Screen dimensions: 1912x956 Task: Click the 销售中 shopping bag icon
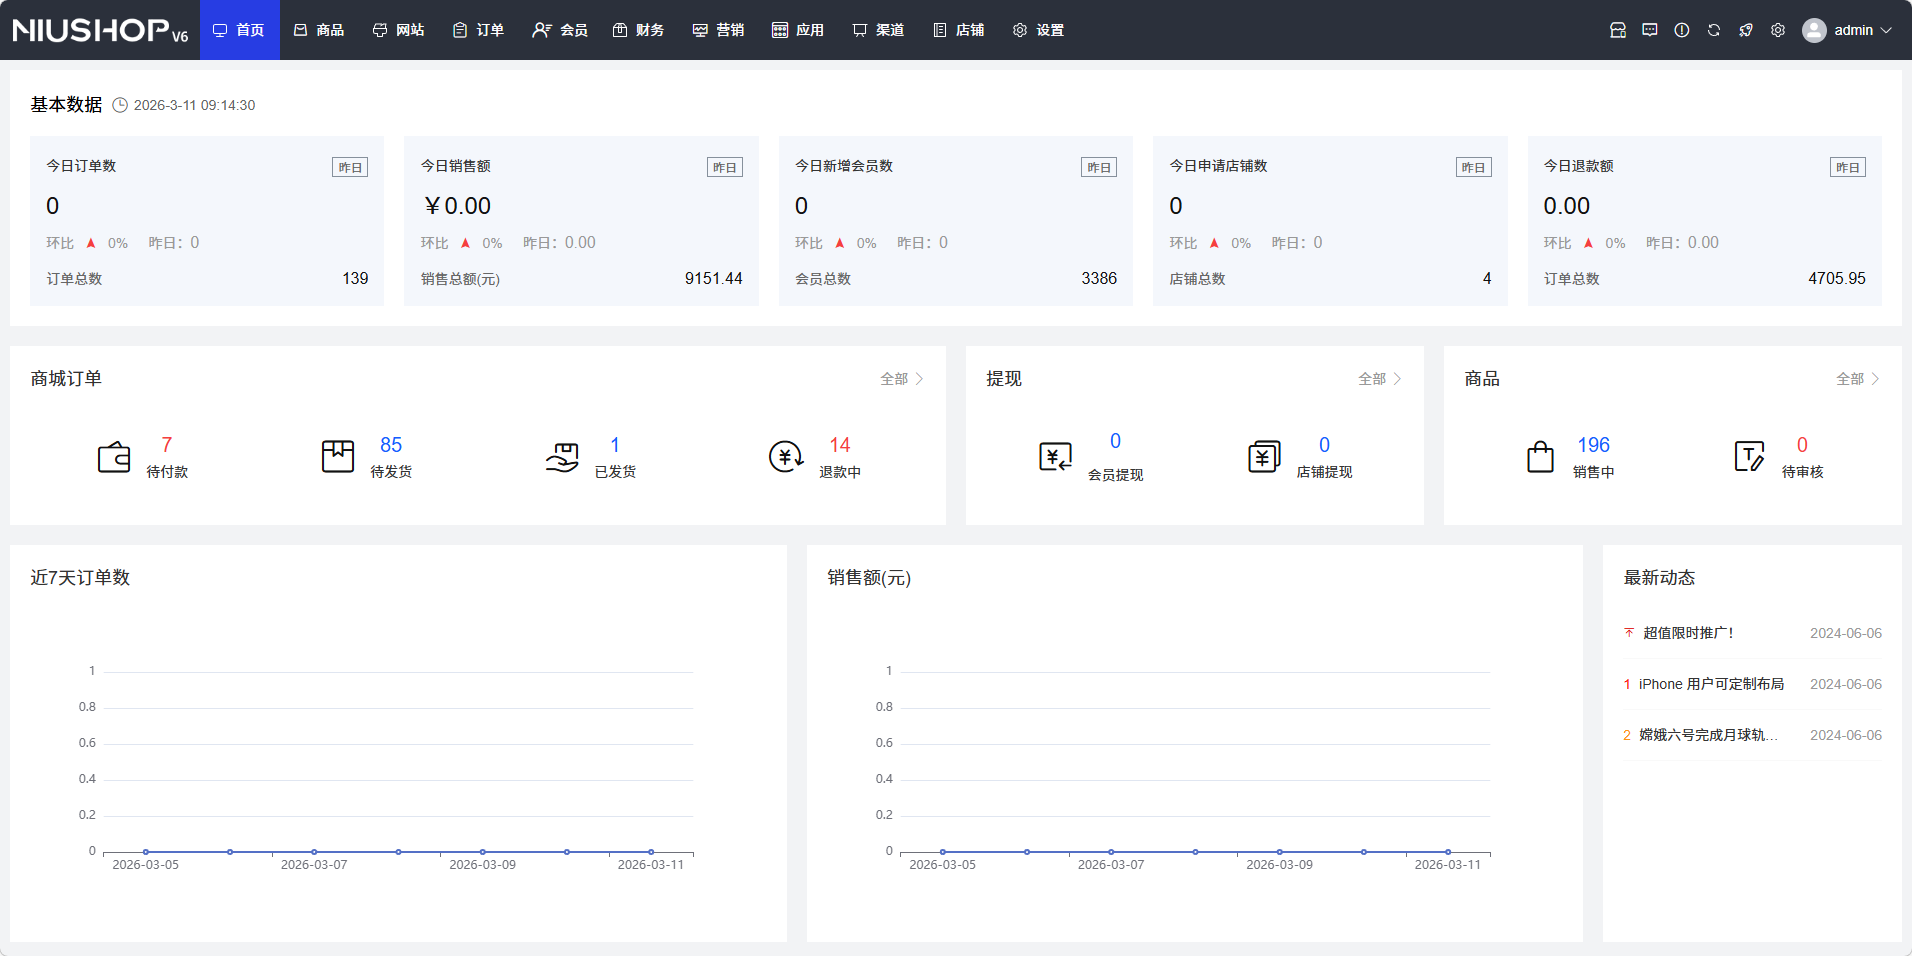pos(1540,457)
